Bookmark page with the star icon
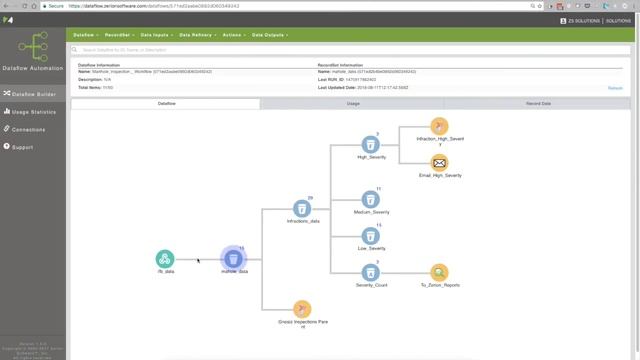Image resolution: width=640 pixels, height=360 pixels. [539, 6]
